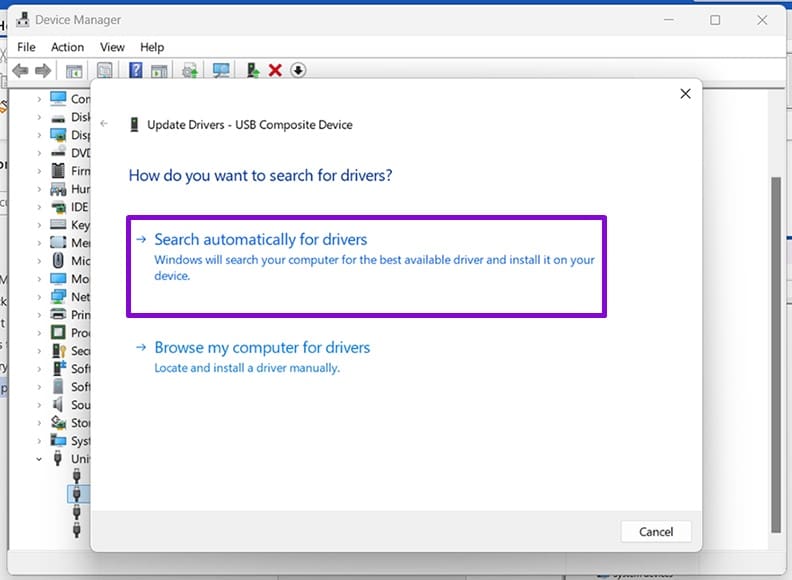Image resolution: width=792 pixels, height=580 pixels.
Task: Select the Display adapters icon in the tree
Action: pos(58,135)
